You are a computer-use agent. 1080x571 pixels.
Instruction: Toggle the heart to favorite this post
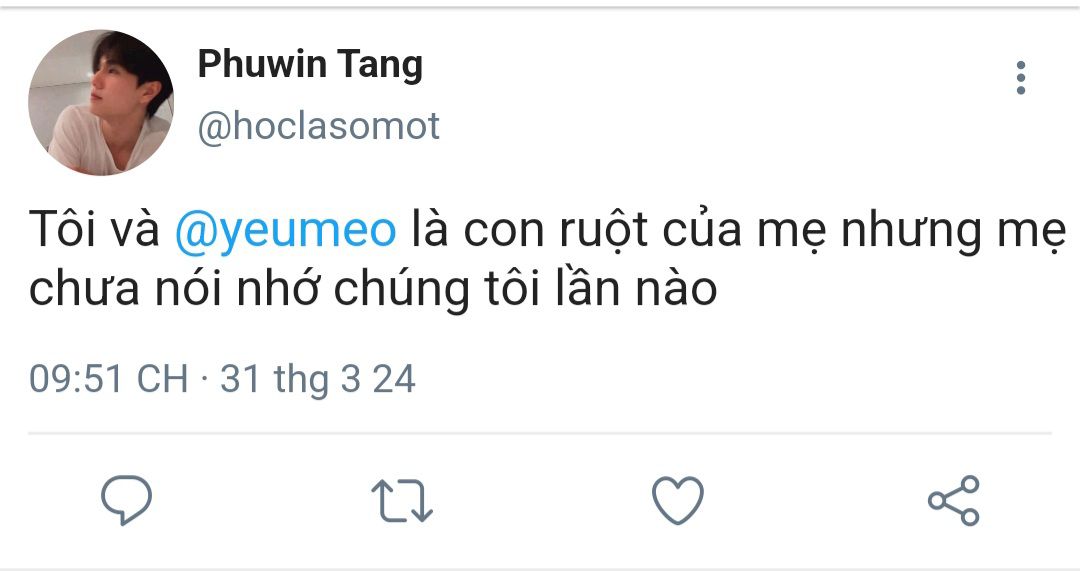pos(678,500)
